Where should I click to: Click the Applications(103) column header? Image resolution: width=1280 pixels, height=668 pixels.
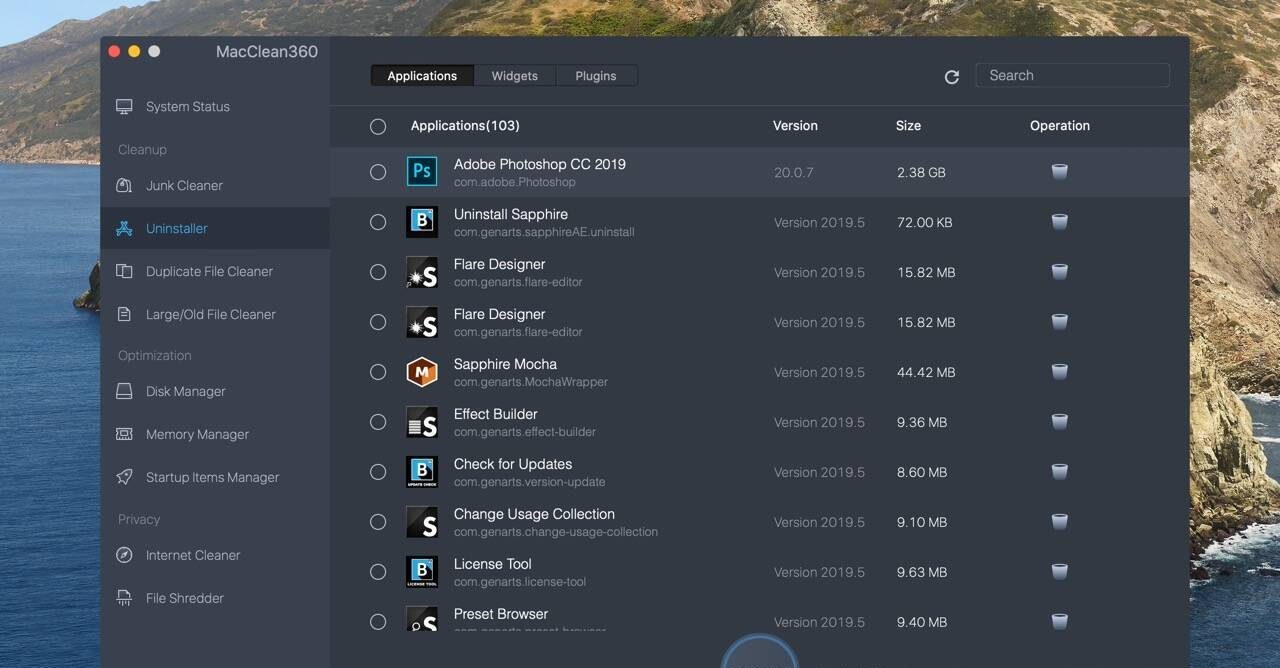(x=465, y=126)
